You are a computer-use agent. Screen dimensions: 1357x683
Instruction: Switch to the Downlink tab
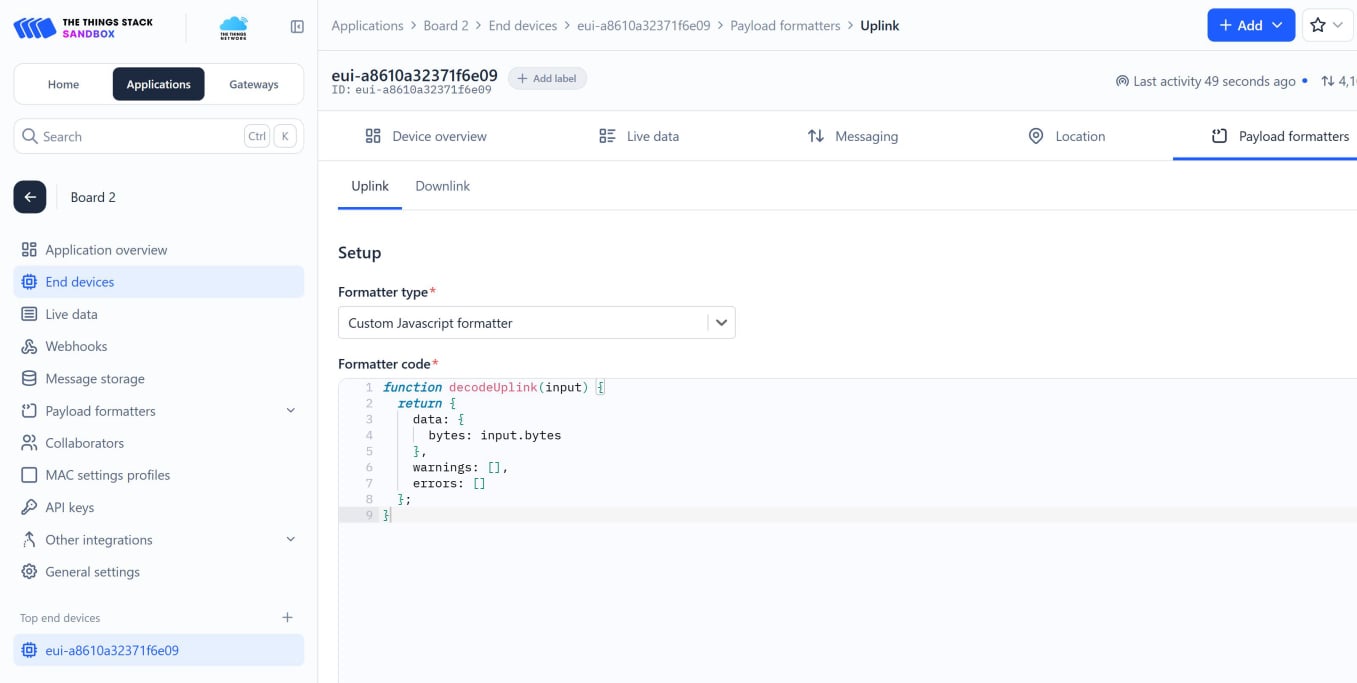(x=442, y=185)
